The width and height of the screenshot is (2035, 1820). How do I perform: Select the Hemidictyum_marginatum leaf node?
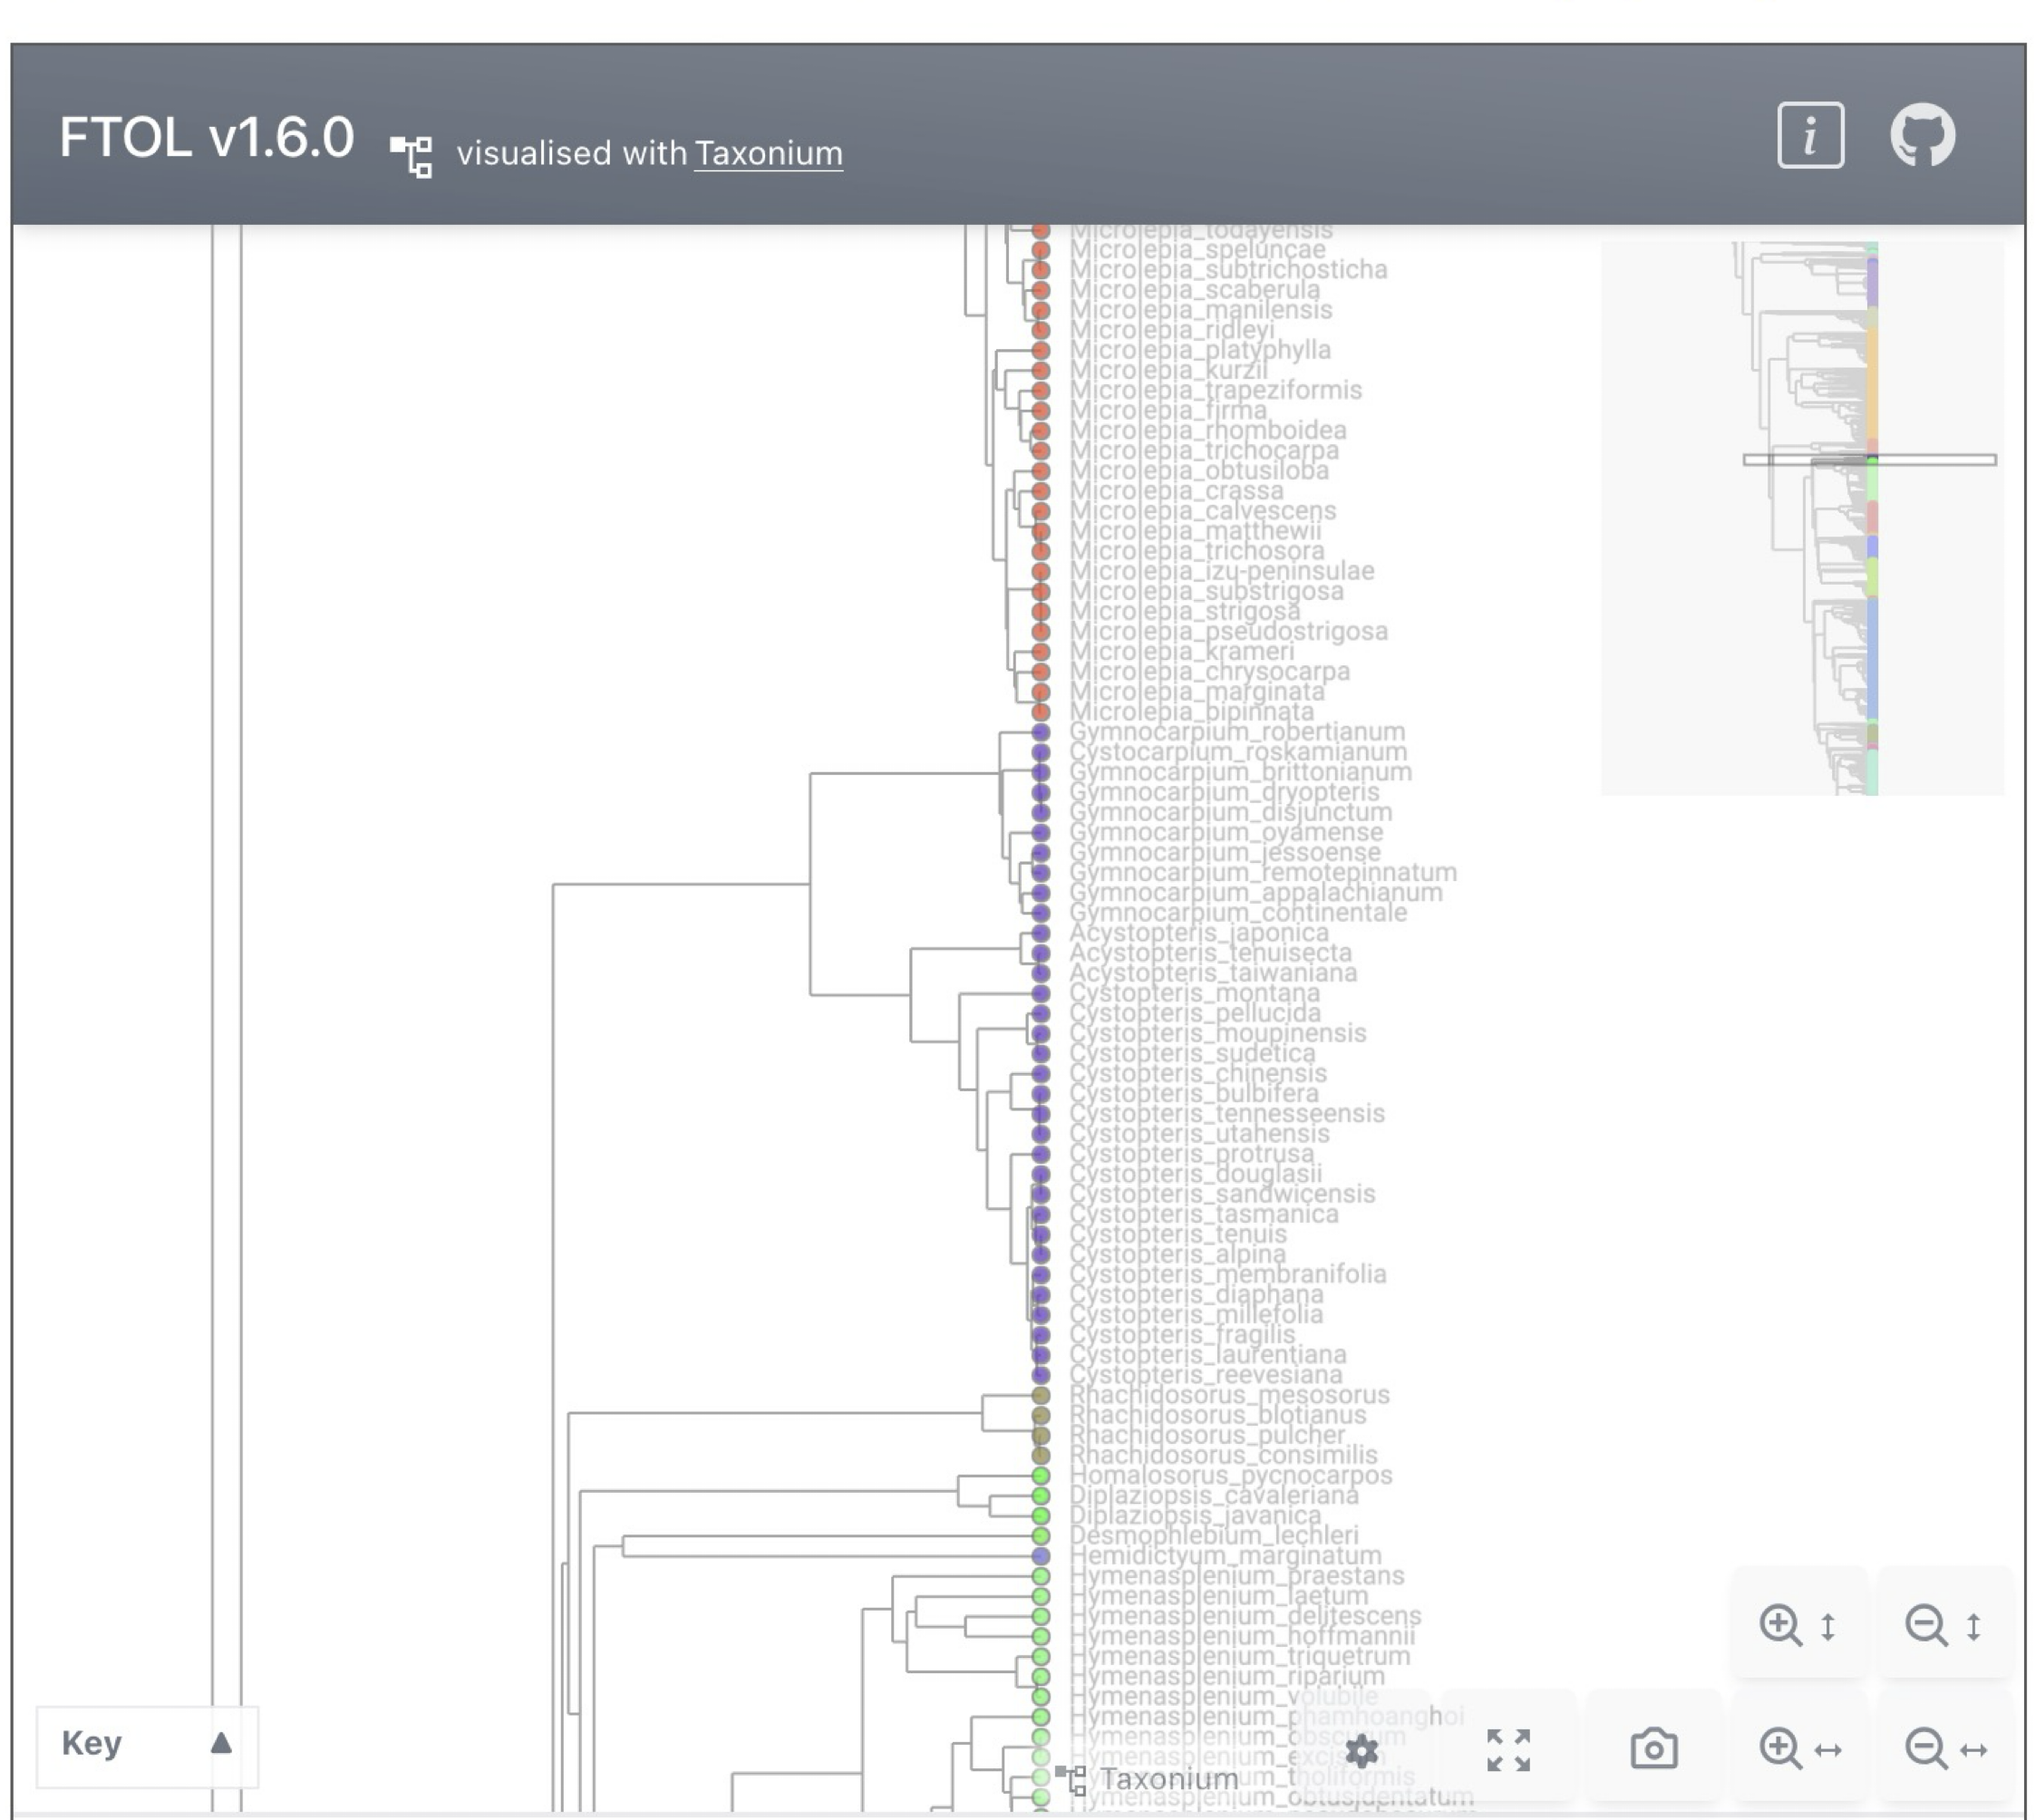click(x=1040, y=1556)
